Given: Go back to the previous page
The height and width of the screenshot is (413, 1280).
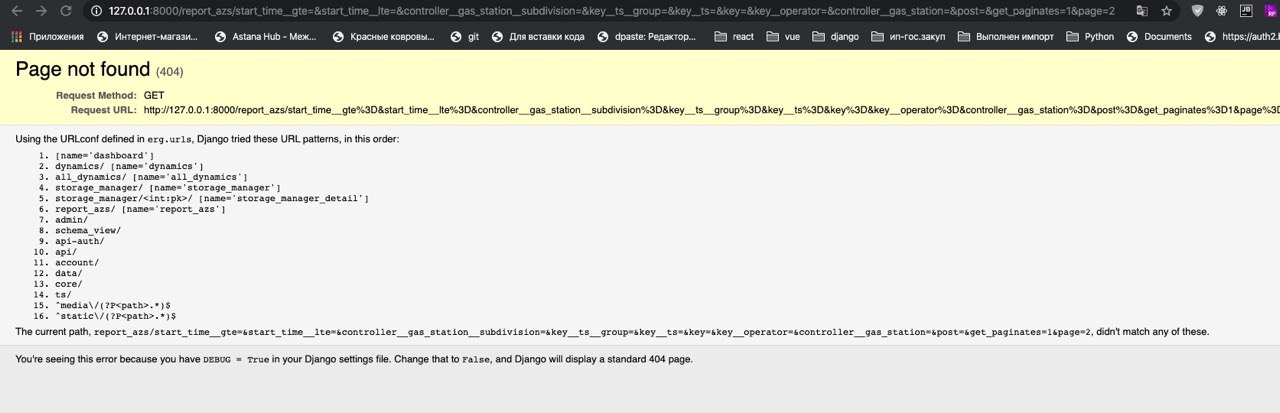Looking at the screenshot, I should 17,11.
